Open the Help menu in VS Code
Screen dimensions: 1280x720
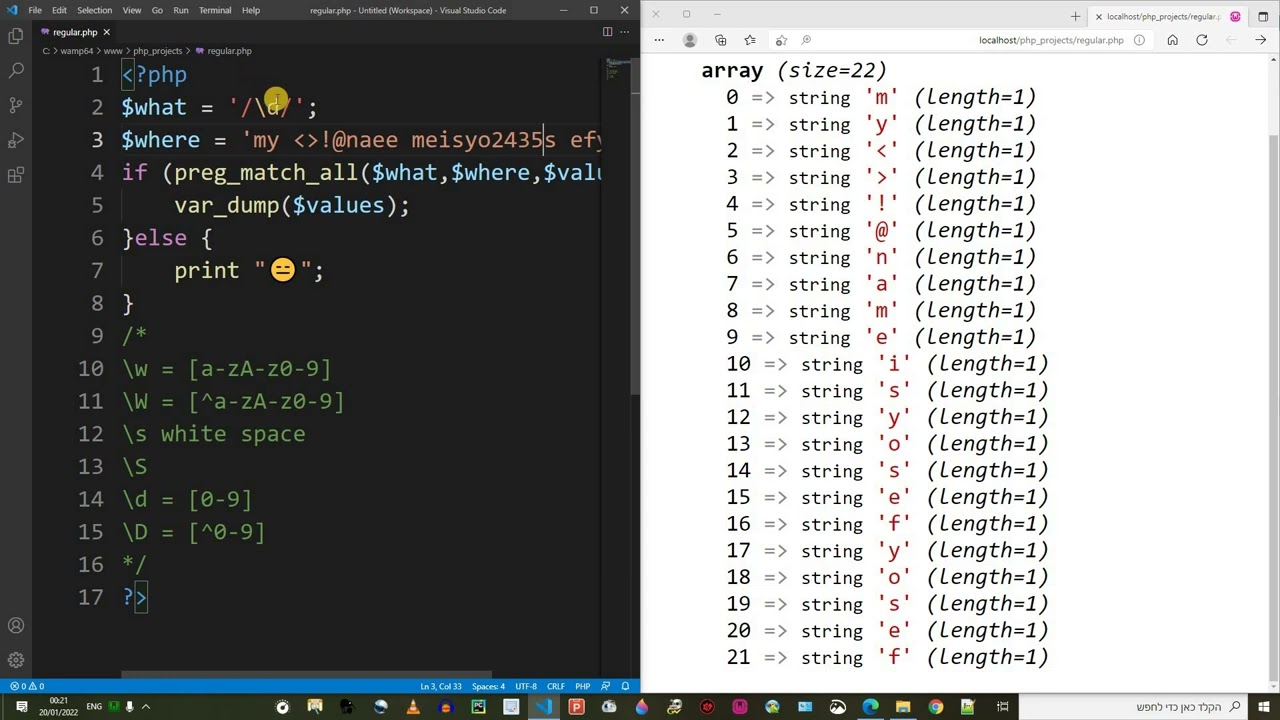[x=251, y=10]
